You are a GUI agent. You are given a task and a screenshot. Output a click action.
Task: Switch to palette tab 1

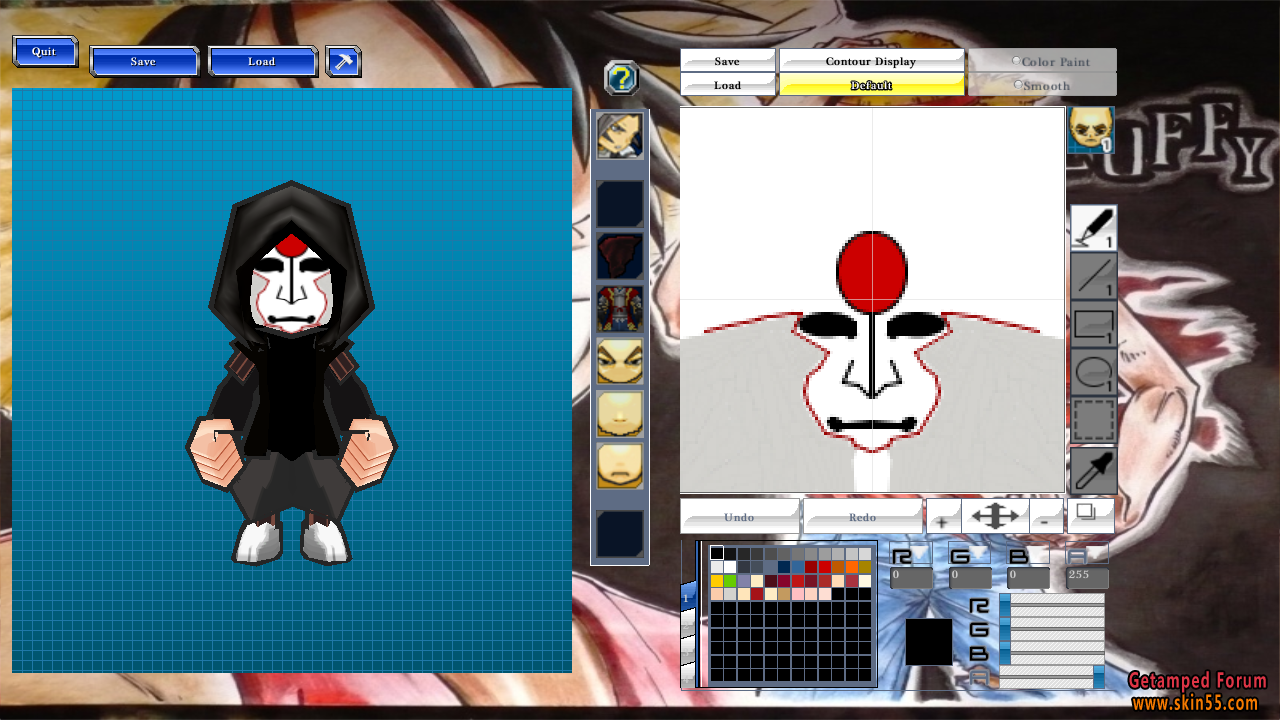(x=687, y=596)
